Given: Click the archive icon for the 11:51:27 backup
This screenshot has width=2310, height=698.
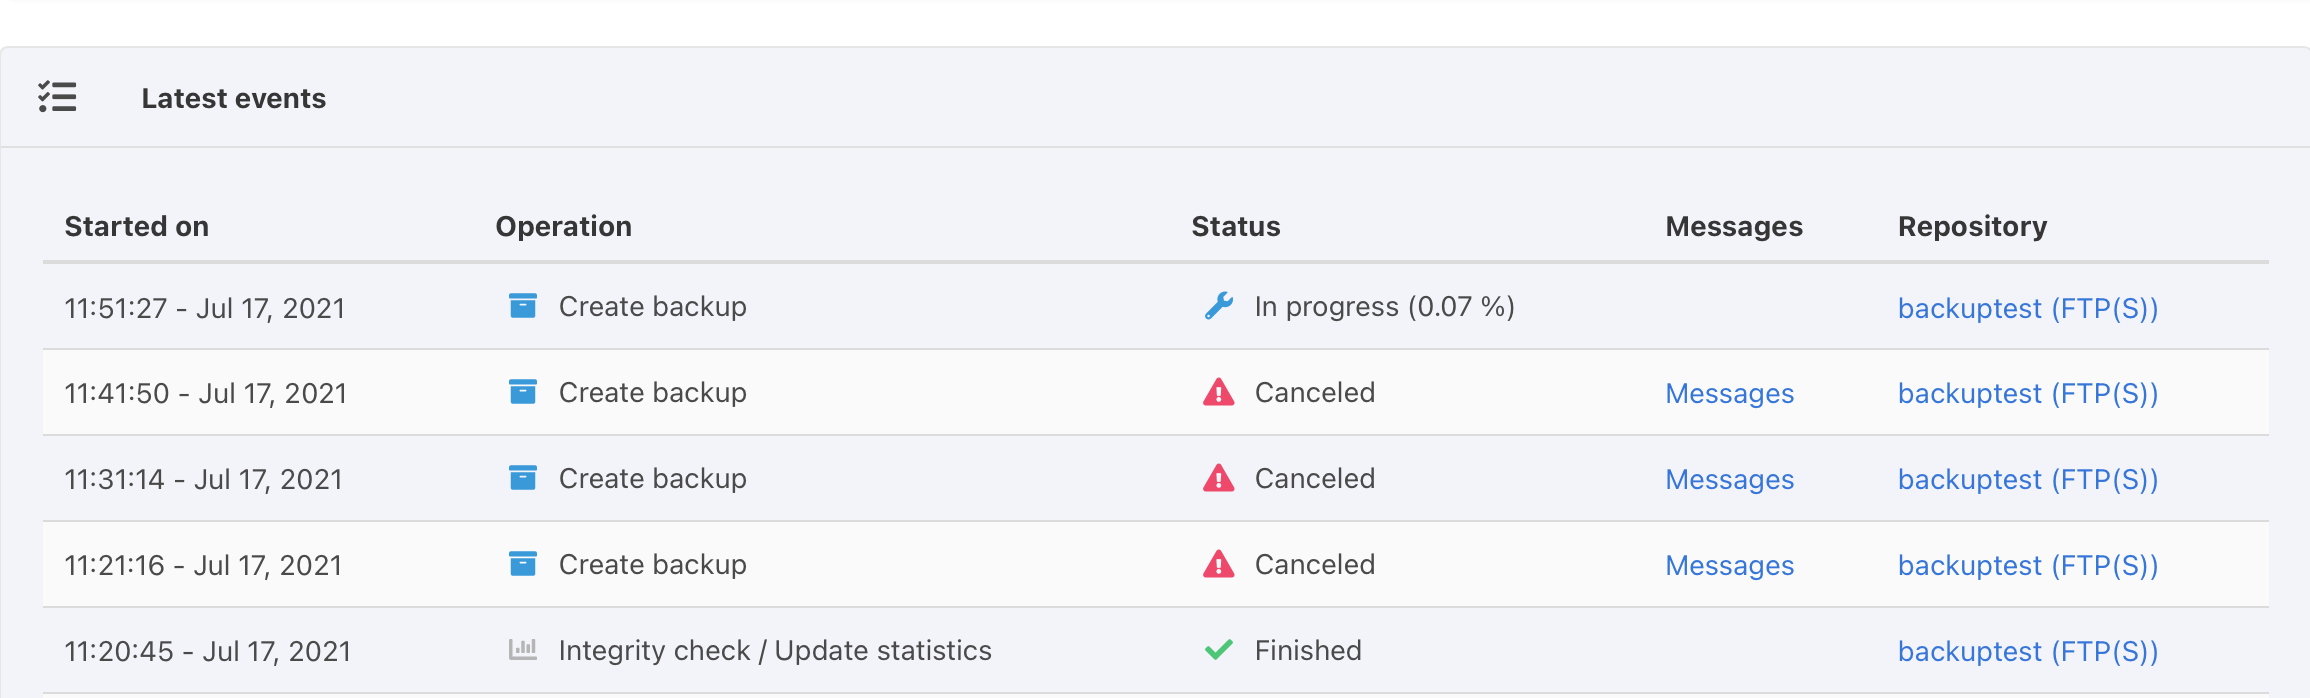Looking at the screenshot, I should click(522, 306).
